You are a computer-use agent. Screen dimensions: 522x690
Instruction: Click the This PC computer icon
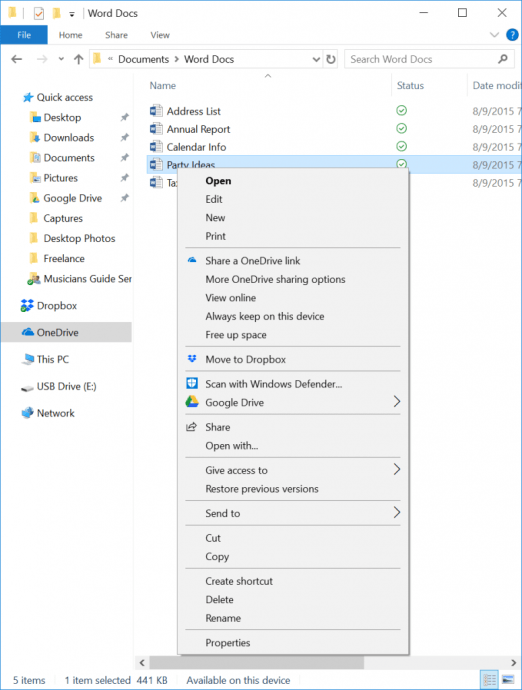(28, 359)
